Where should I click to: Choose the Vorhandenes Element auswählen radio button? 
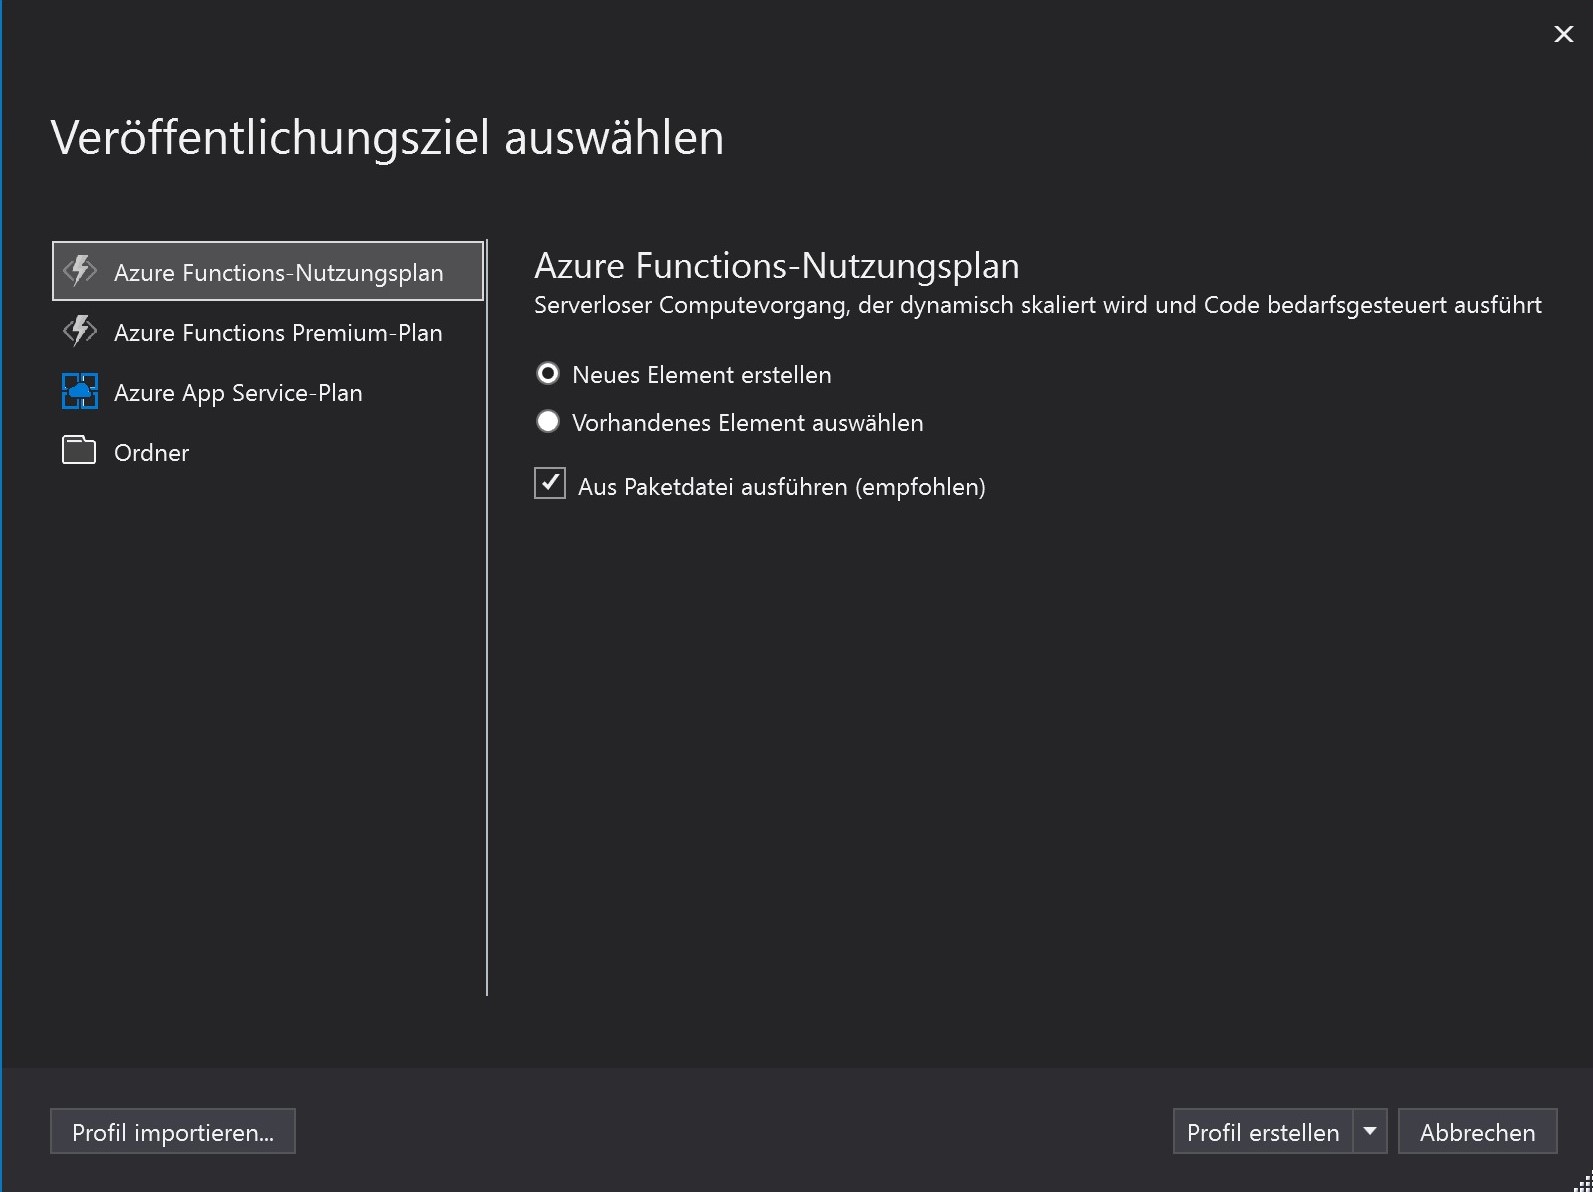[548, 422]
